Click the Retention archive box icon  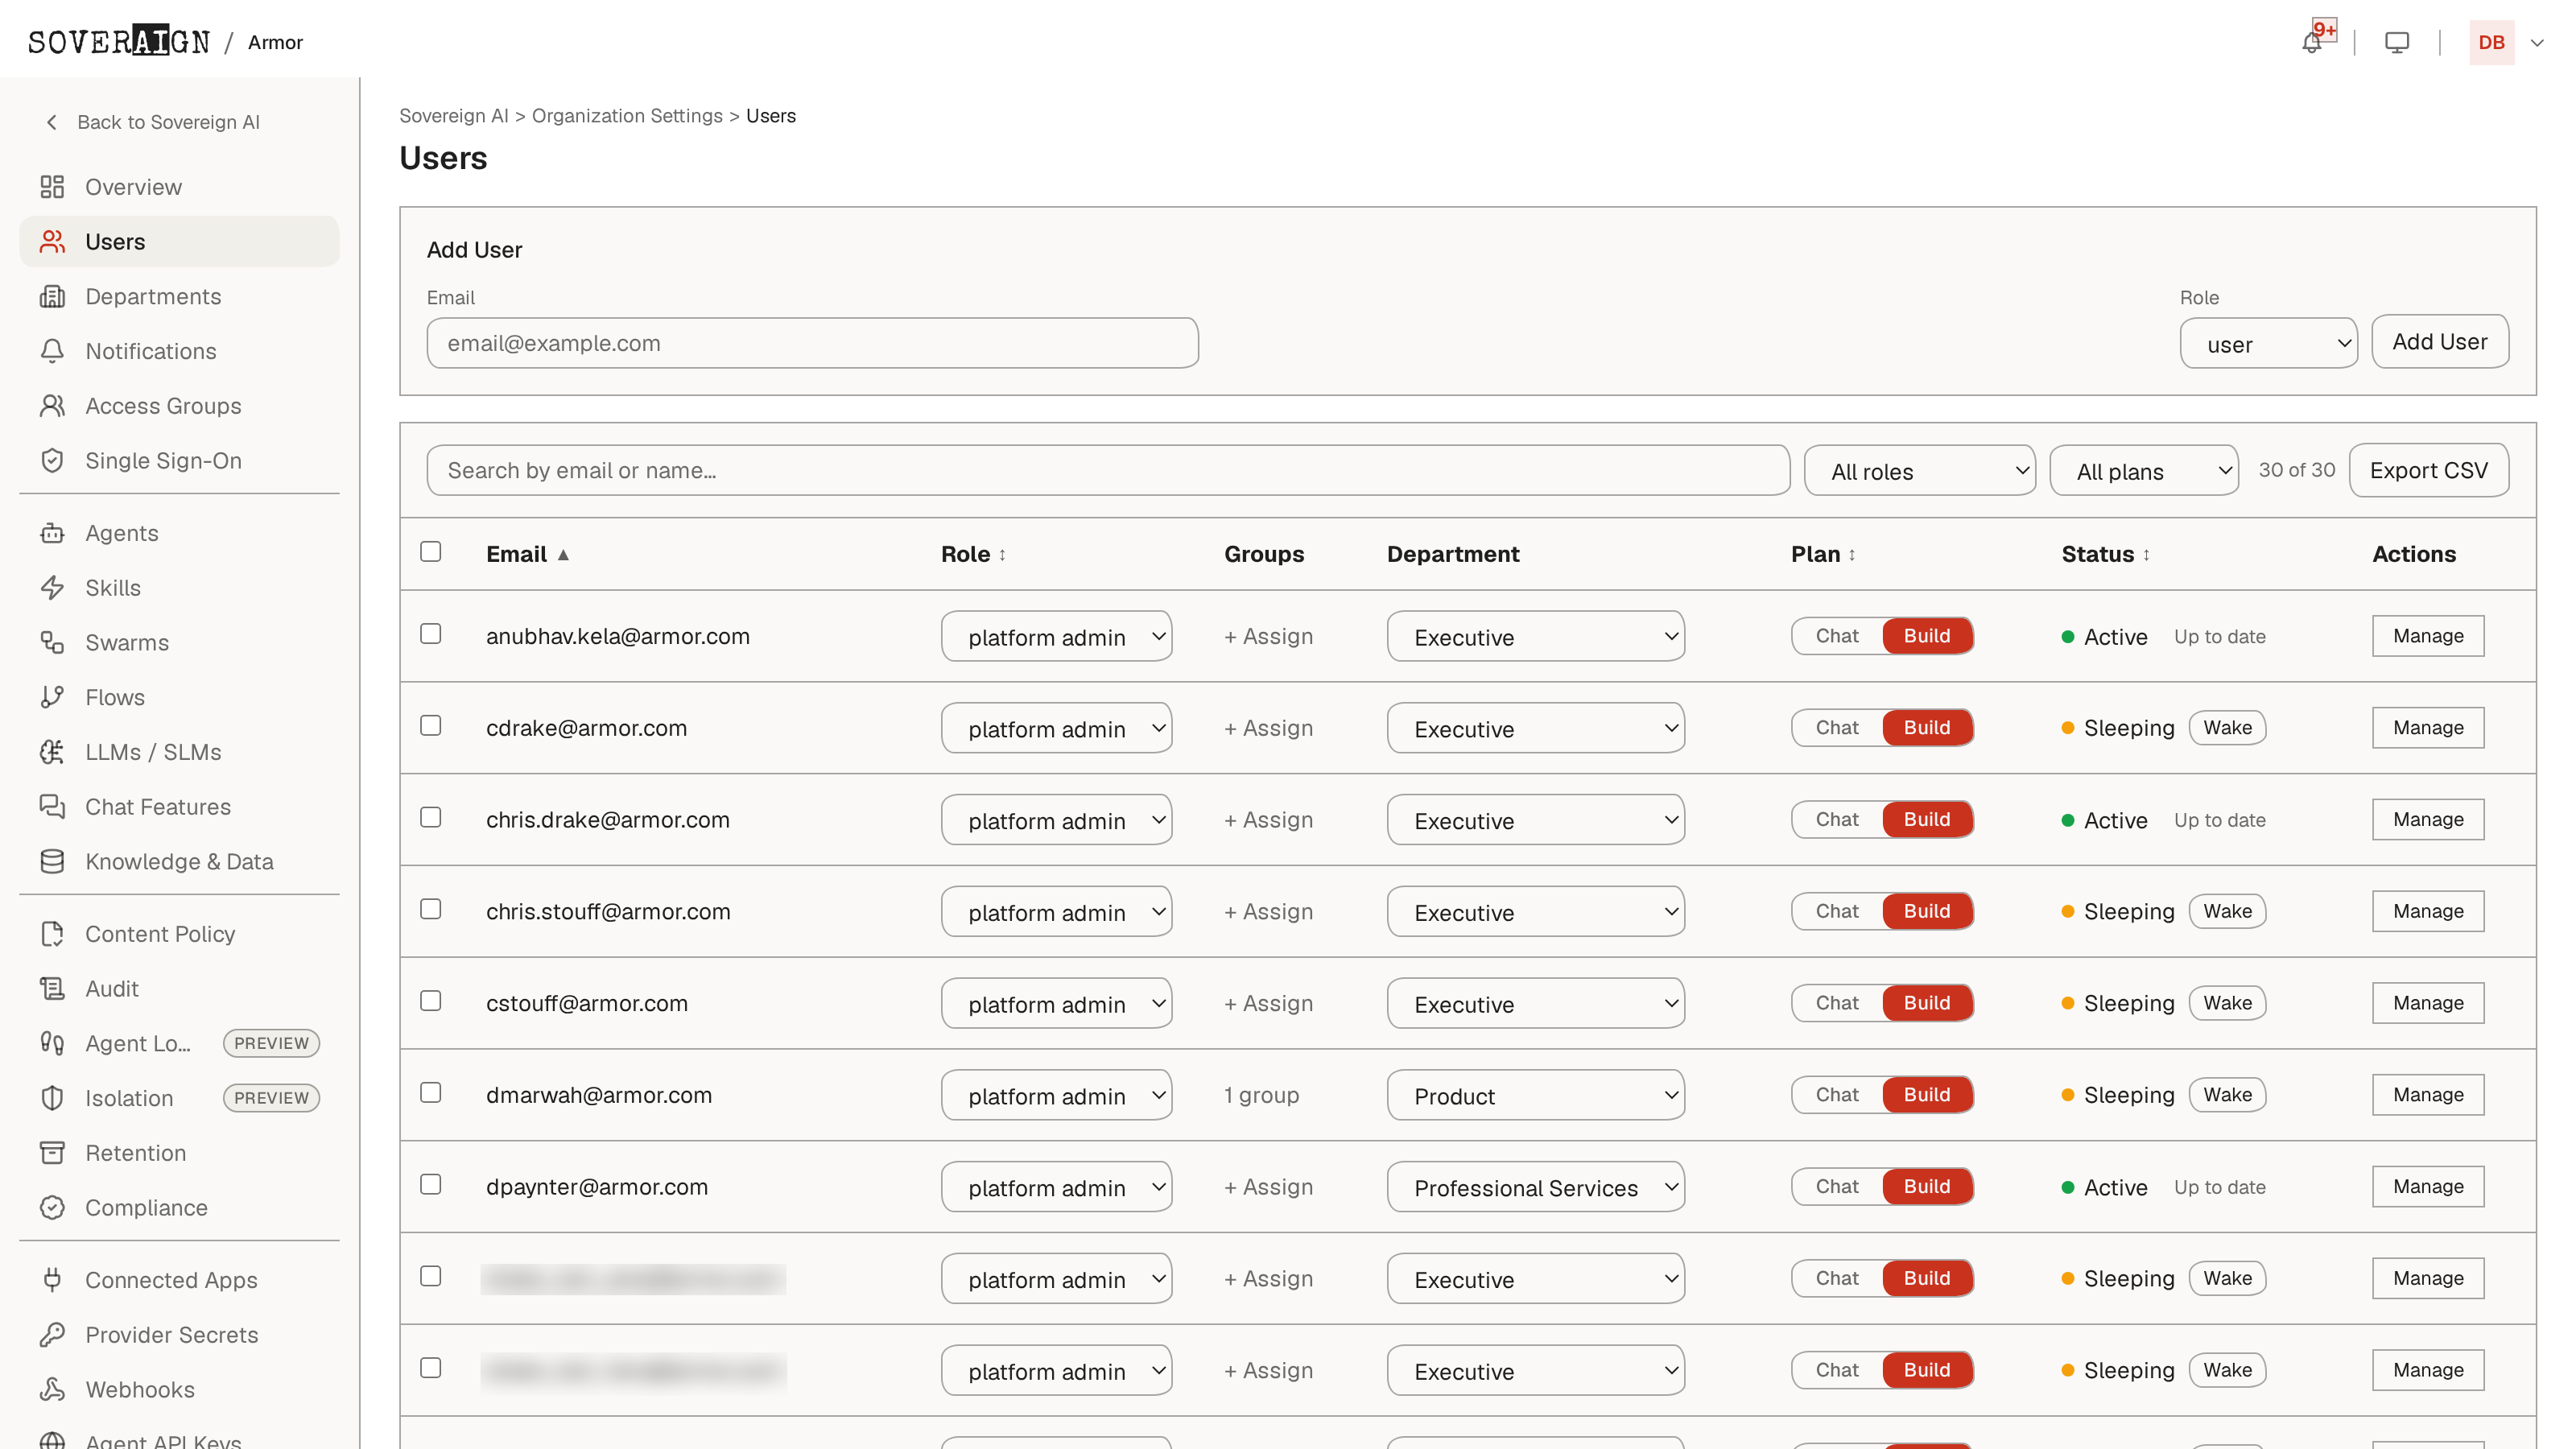52,1153
